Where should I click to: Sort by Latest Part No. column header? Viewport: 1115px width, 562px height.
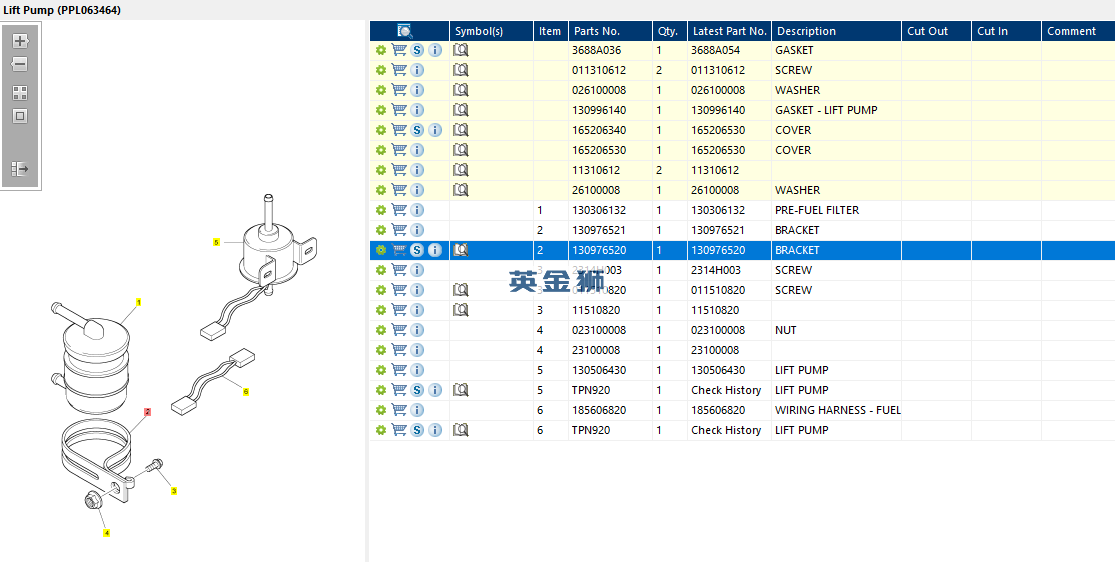(x=730, y=31)
